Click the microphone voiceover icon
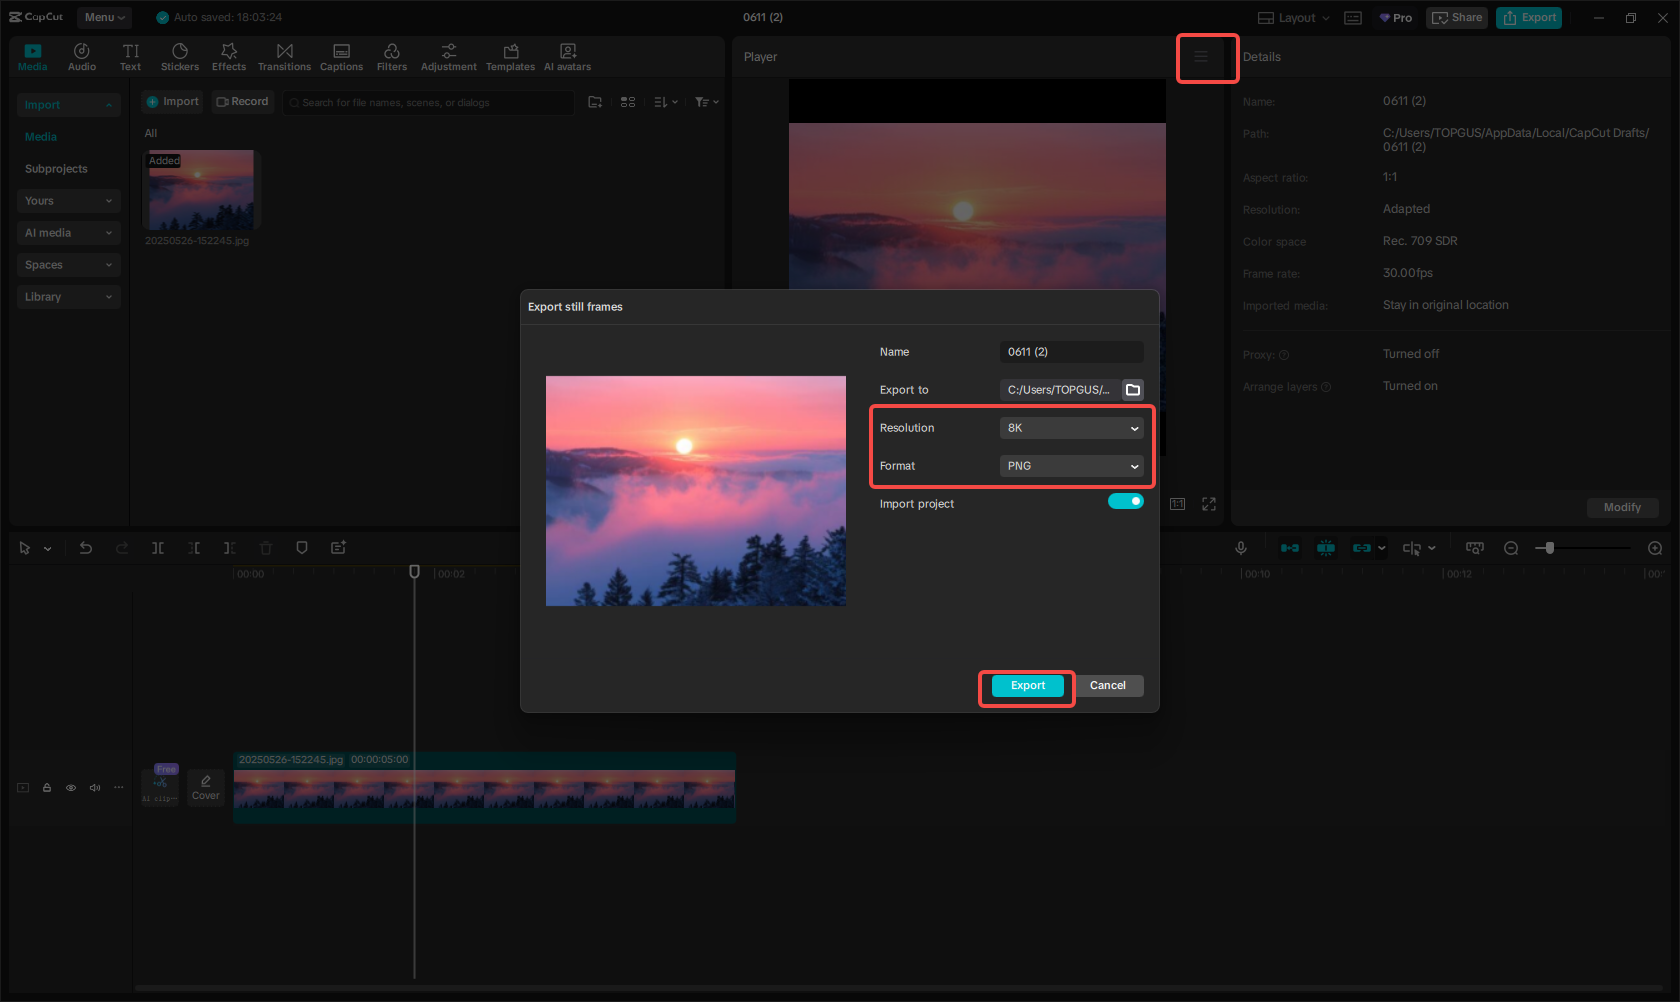1680x1002 pixels. coord(1241,548)
